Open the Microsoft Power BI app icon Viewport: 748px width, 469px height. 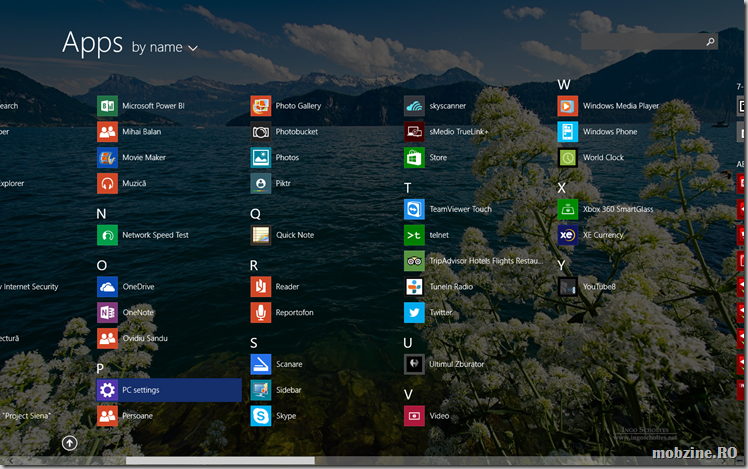[107, 106]
